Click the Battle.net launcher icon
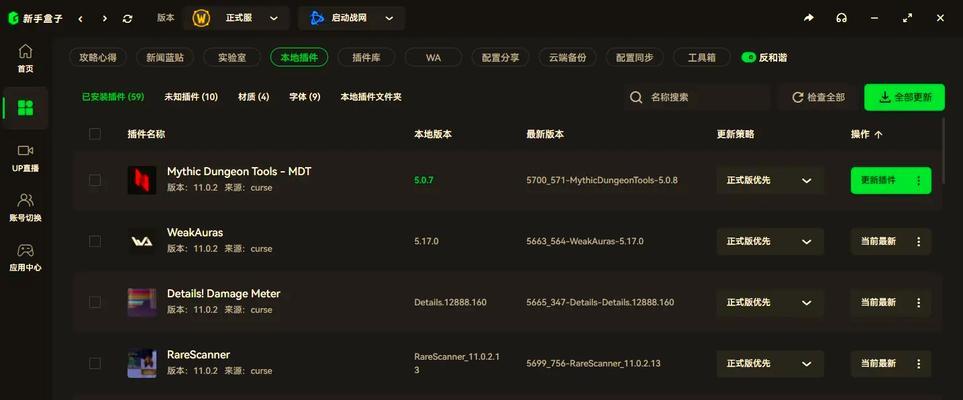963x400 pixels. point(317,18)
